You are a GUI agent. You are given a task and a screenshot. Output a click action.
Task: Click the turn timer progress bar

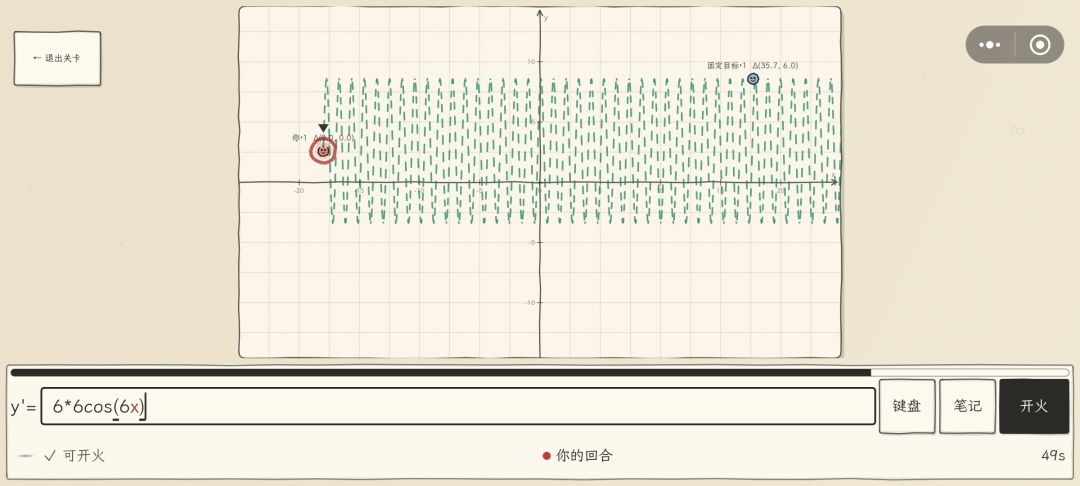pyautogui.click(x=540, y=372)
